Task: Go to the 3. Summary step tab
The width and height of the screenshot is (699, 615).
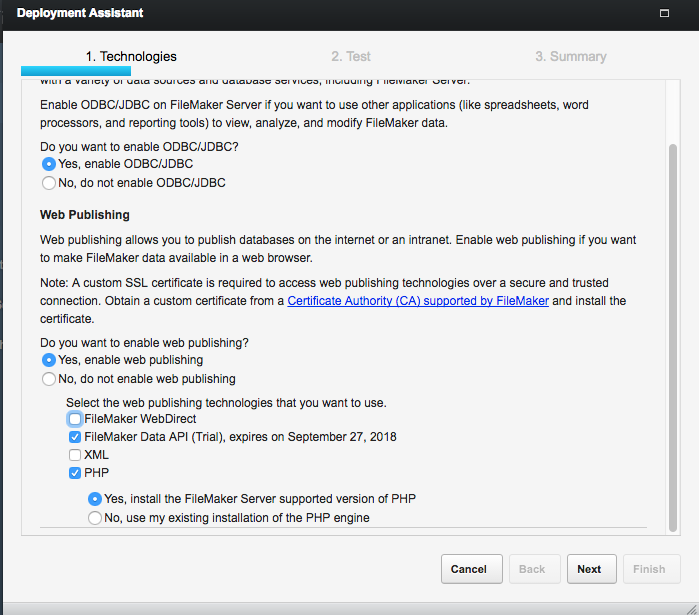Action: click(x=571, y=57)
